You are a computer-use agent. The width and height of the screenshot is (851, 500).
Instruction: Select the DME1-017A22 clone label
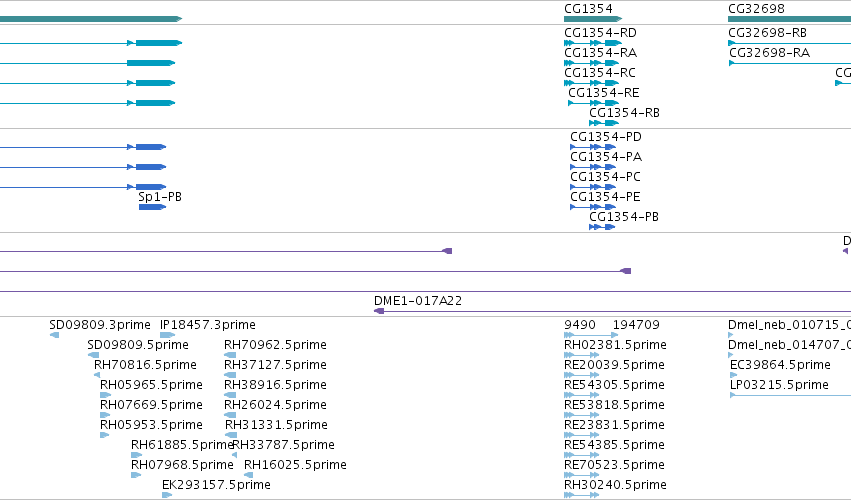pos(418,301)
